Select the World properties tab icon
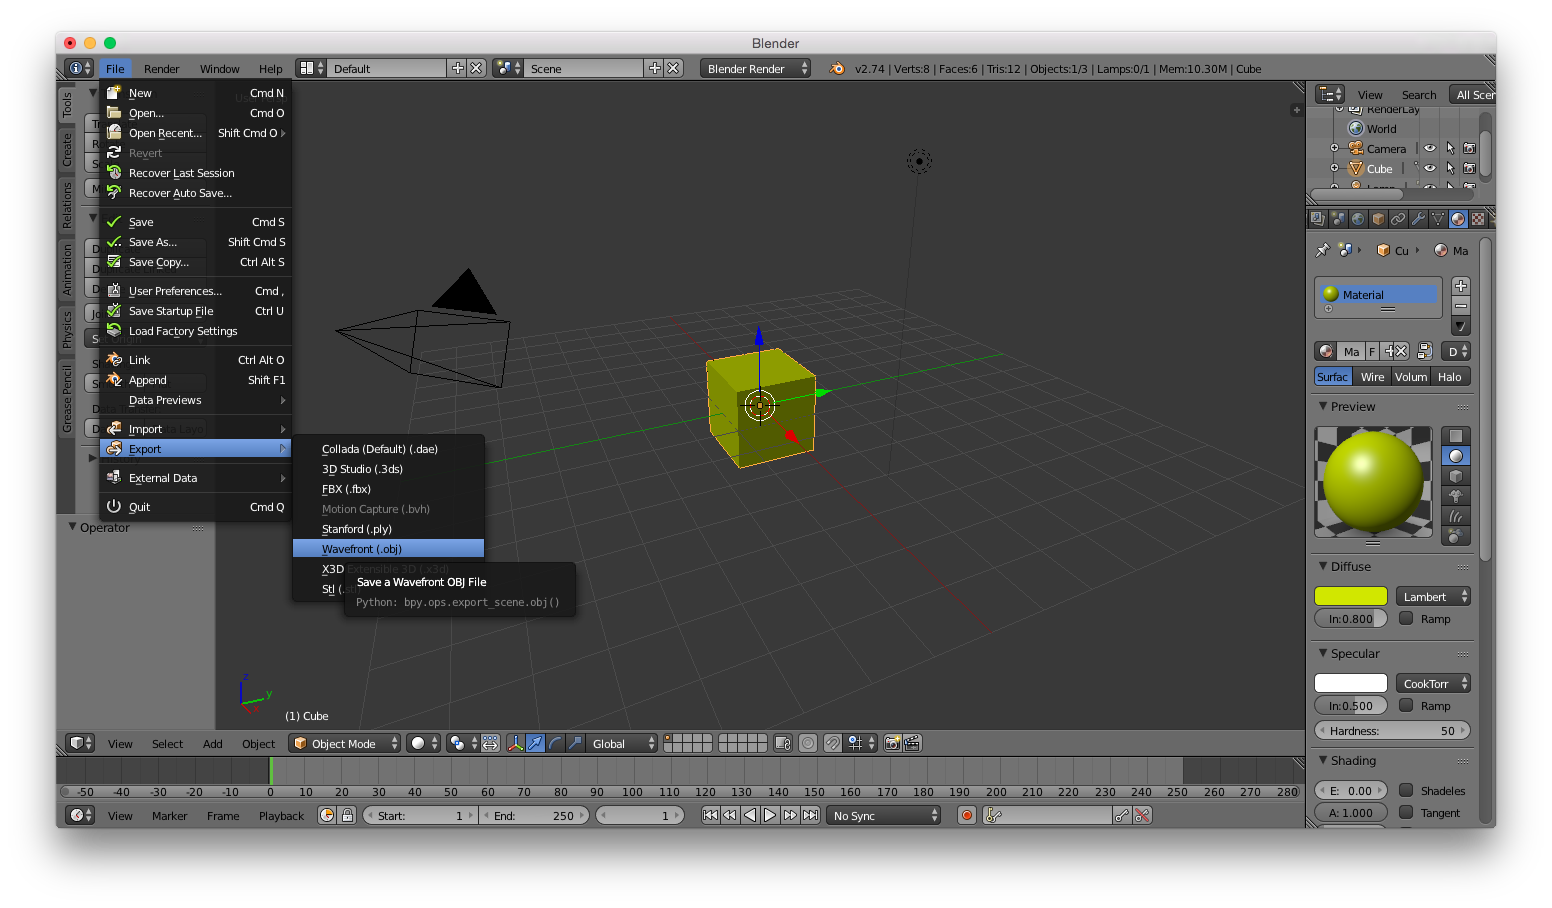 (1358, 219)
